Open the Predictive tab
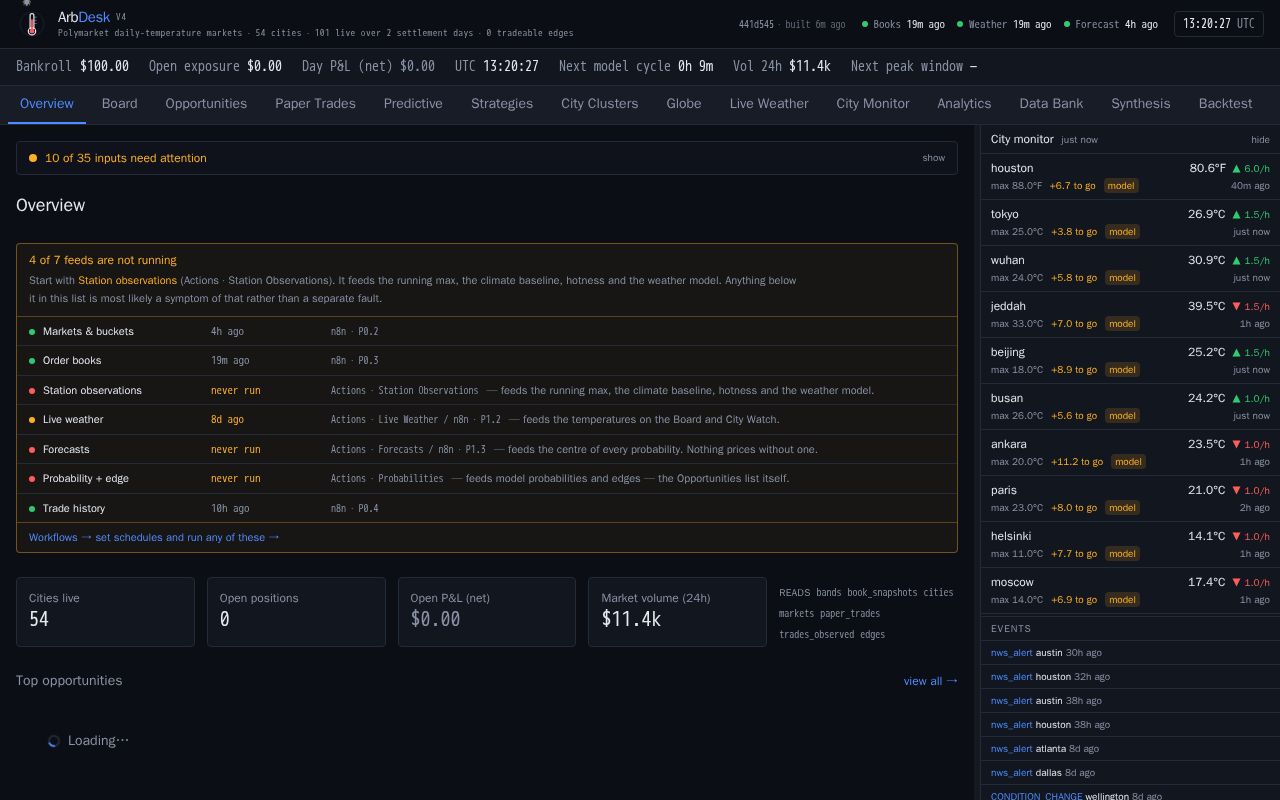 point(413,104)
